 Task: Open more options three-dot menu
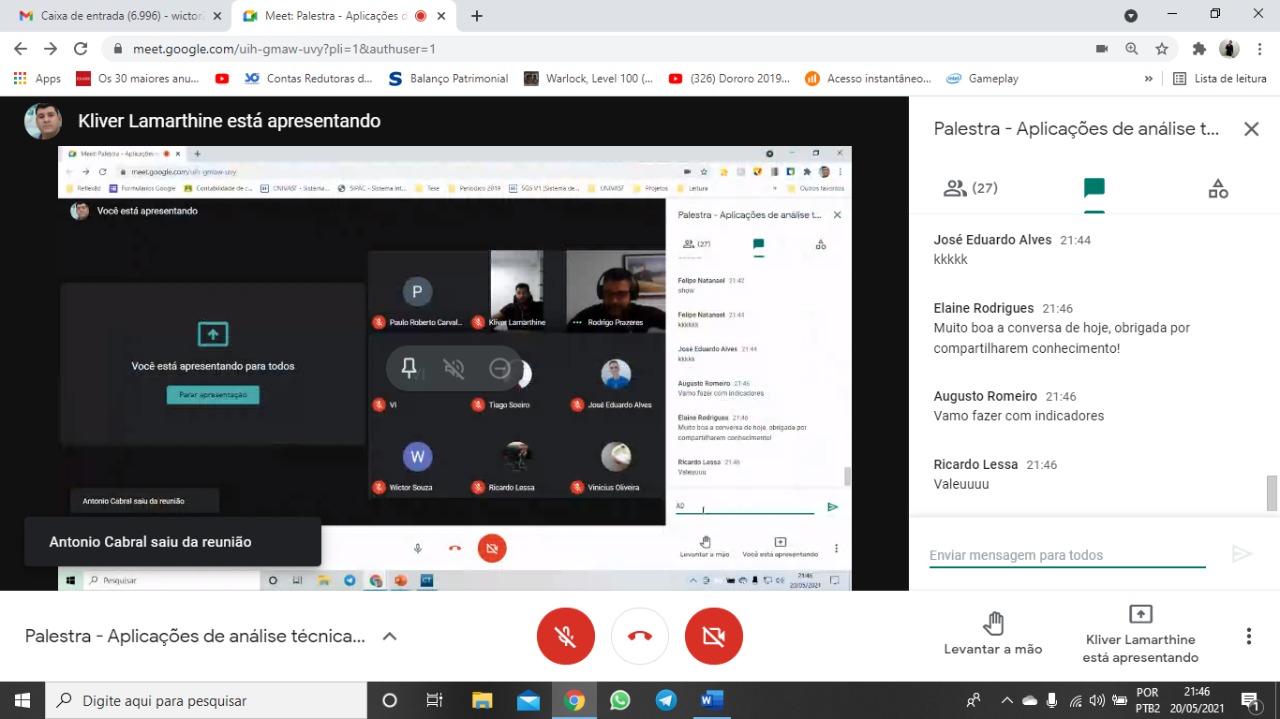pos(1248,636)
